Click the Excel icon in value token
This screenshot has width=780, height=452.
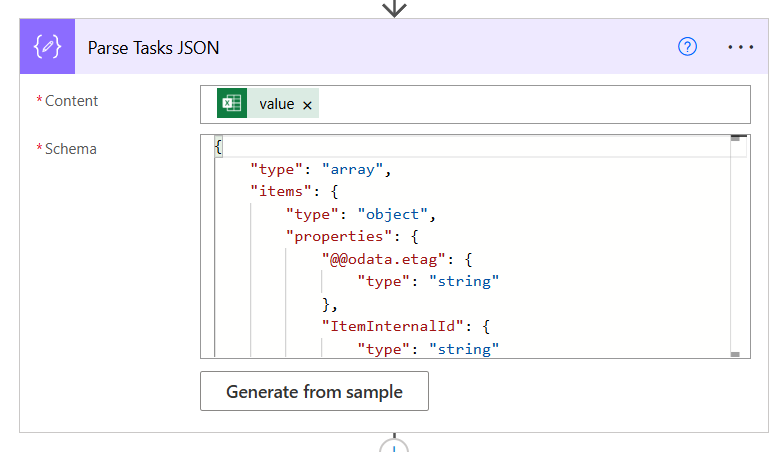(x=232, y=104)
